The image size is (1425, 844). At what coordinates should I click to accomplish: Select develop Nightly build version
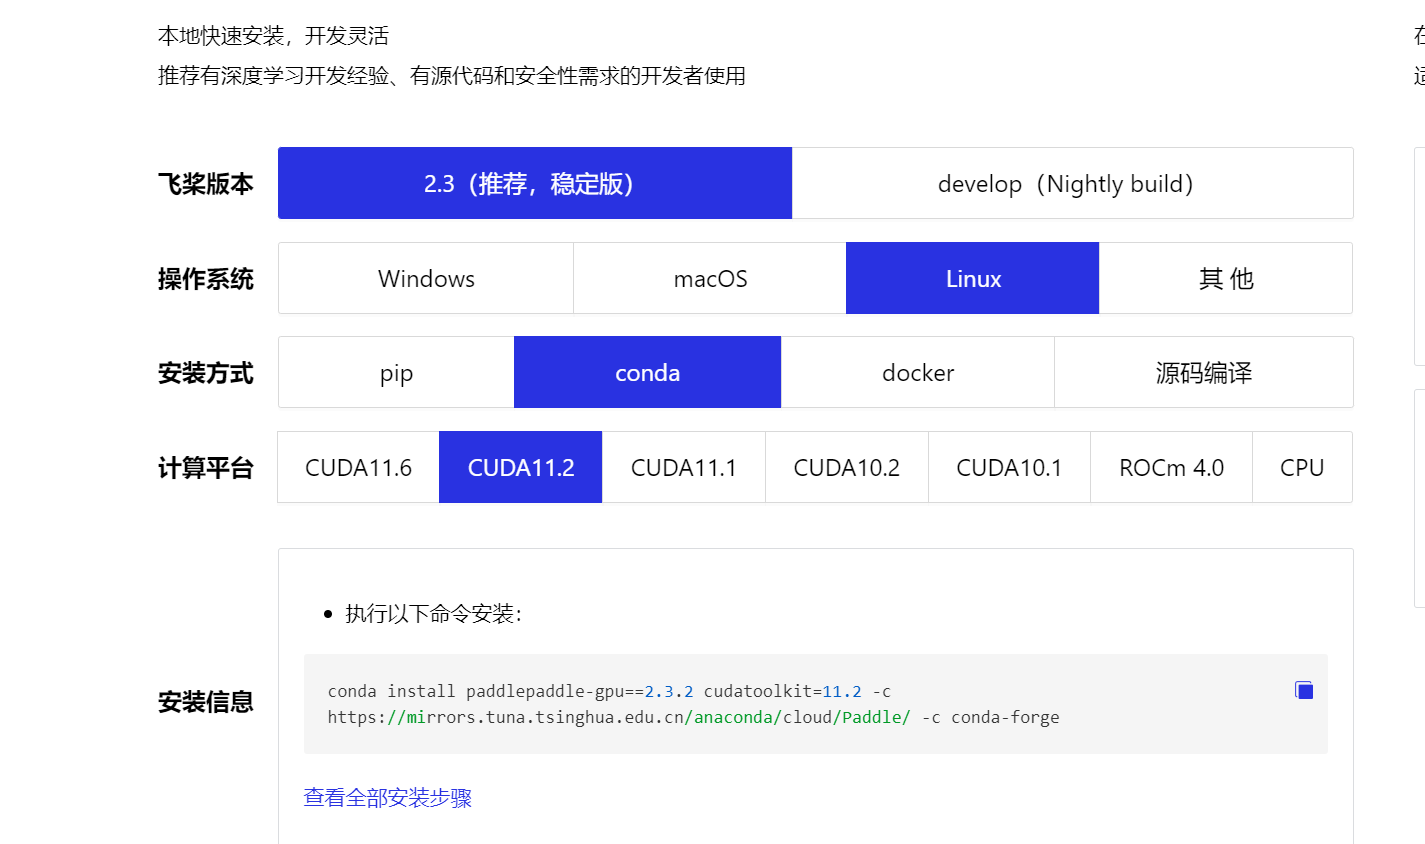pos(1072,183)
